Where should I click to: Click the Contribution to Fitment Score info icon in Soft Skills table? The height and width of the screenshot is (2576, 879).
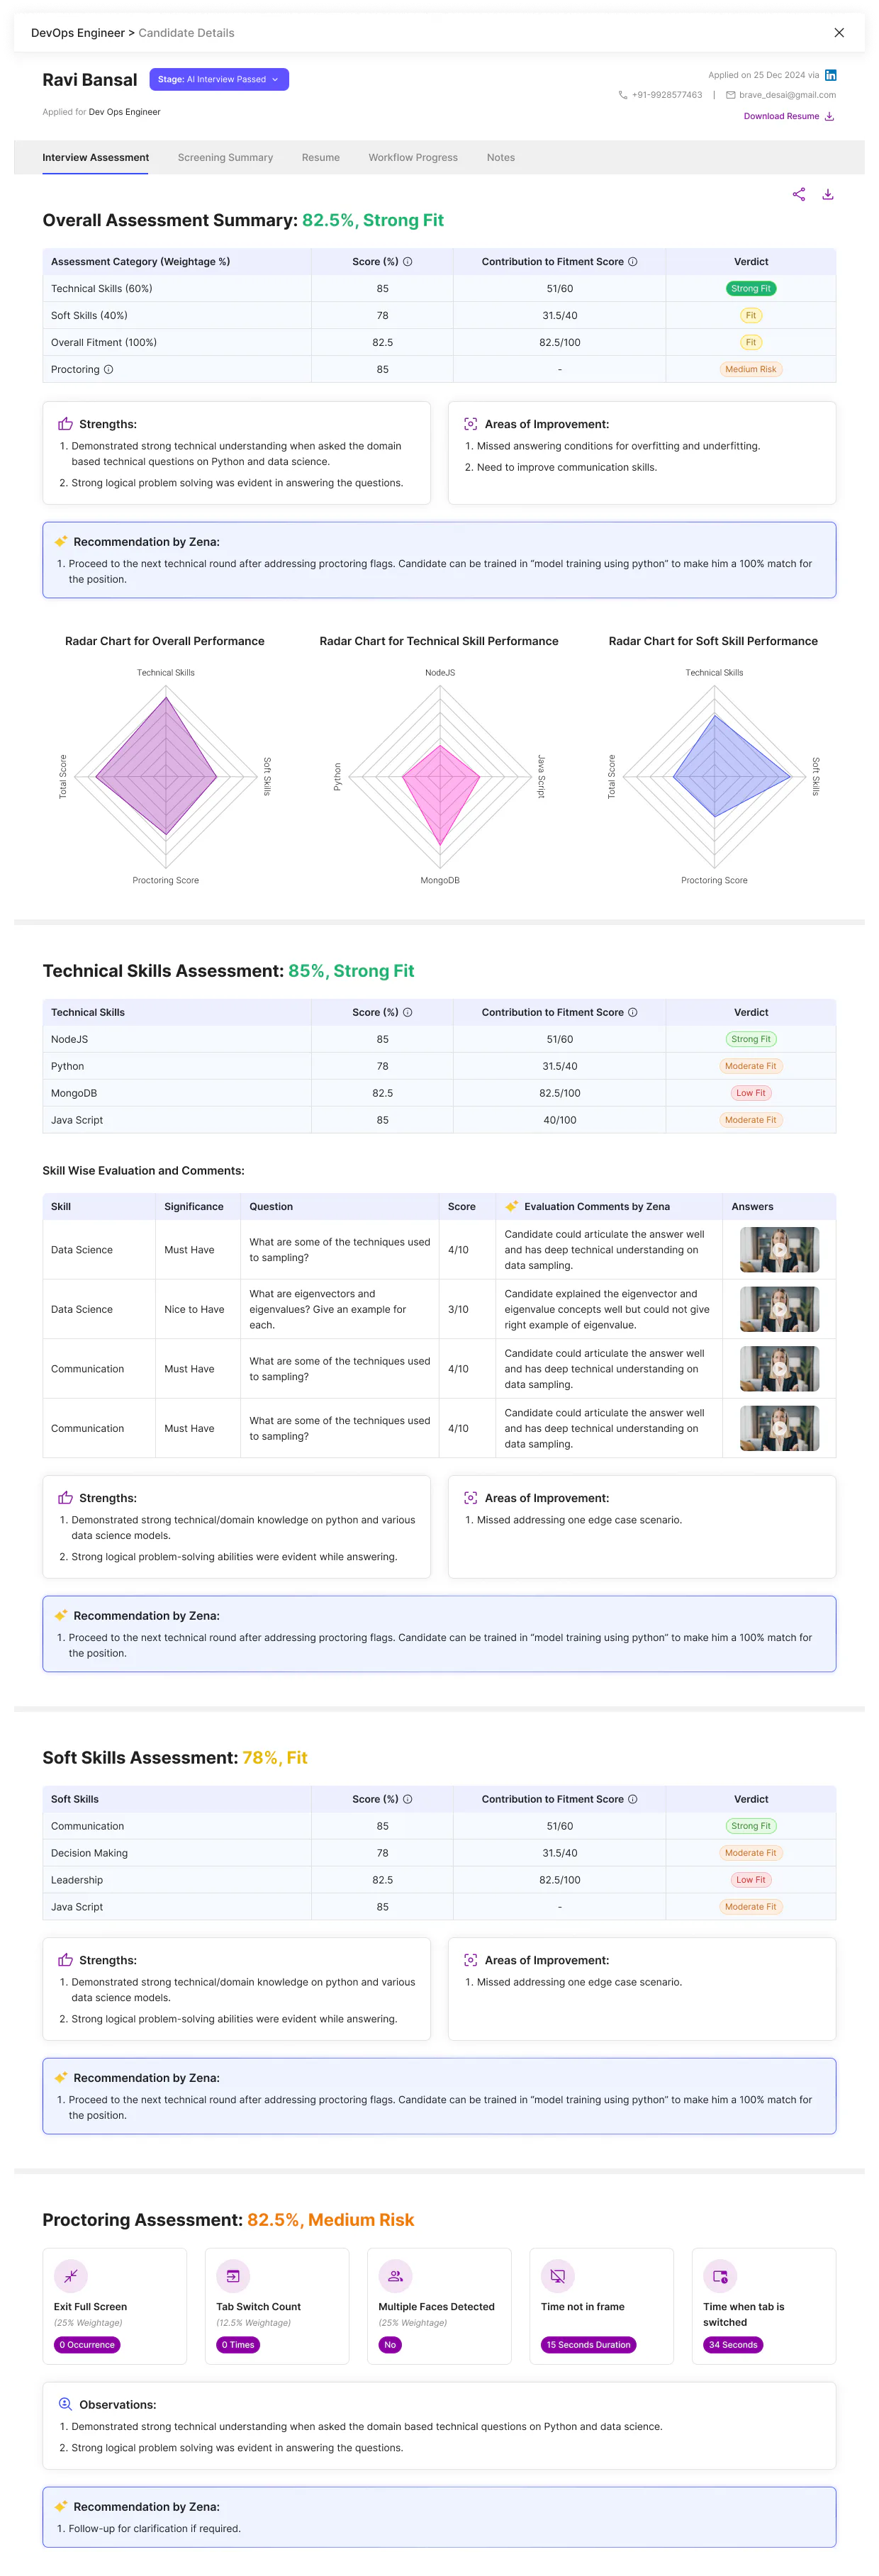[632, 1799]
